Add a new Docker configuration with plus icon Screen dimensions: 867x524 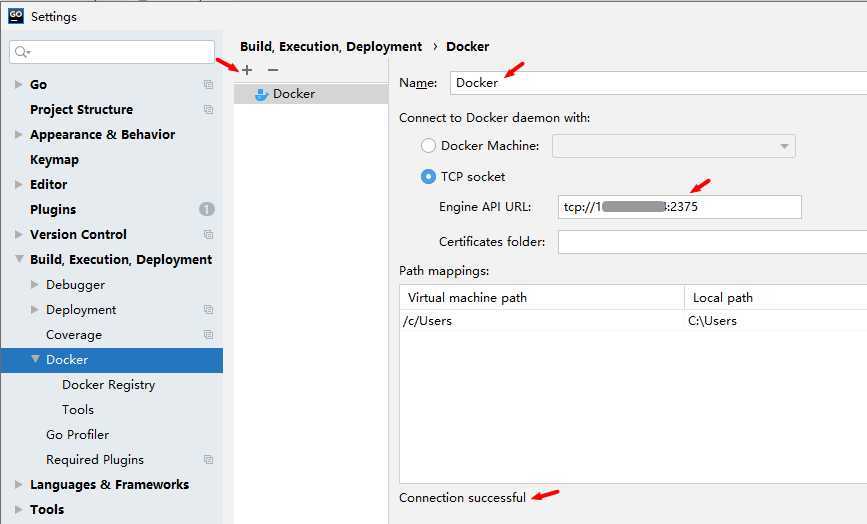[247, 70]
